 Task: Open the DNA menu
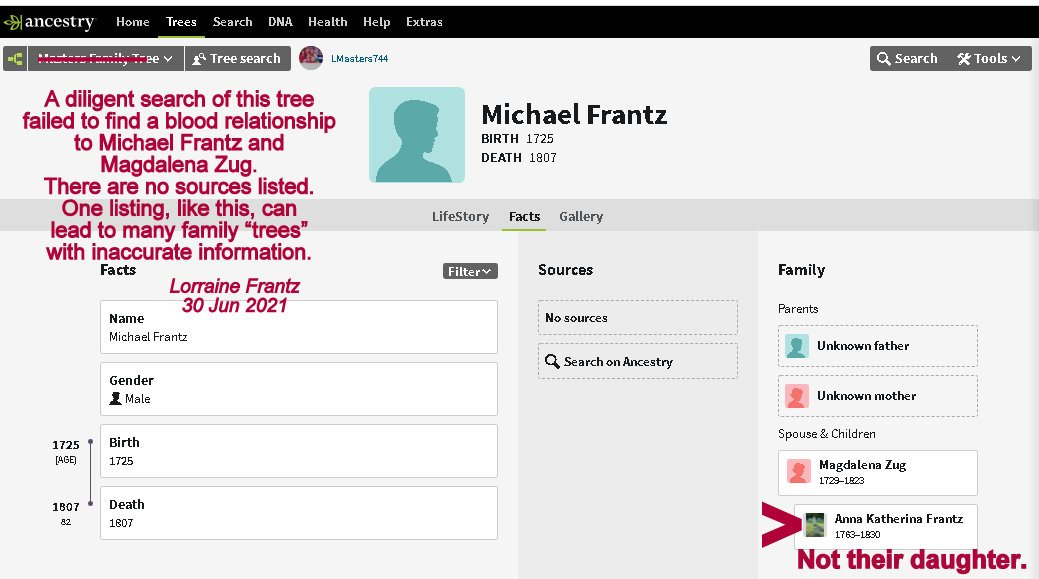tap(280, 22)
